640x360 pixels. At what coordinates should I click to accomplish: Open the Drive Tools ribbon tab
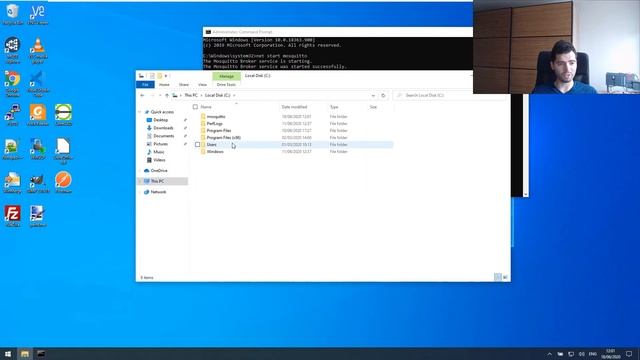pos(226,84)
